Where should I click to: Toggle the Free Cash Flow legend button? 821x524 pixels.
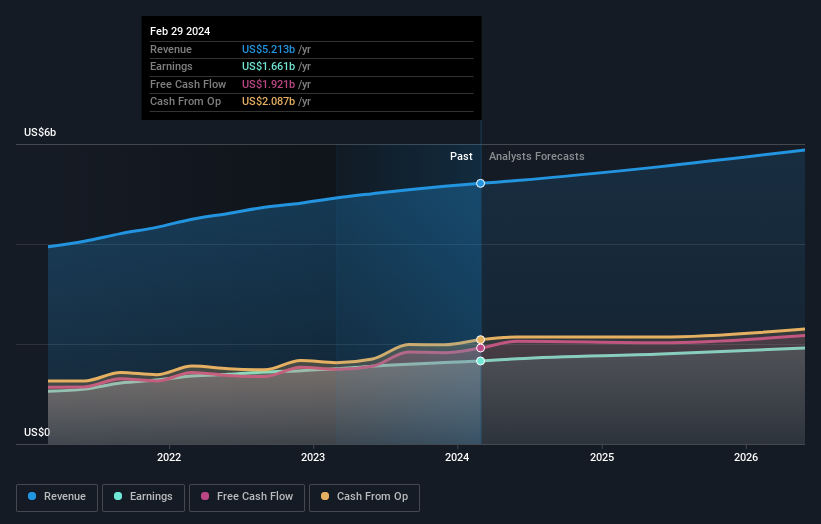247,497
